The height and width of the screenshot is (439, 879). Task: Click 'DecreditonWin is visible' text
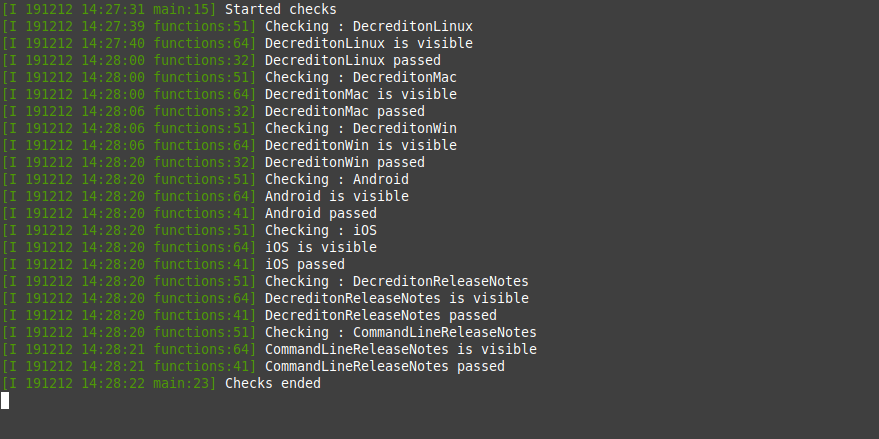[x=361, y=145]
